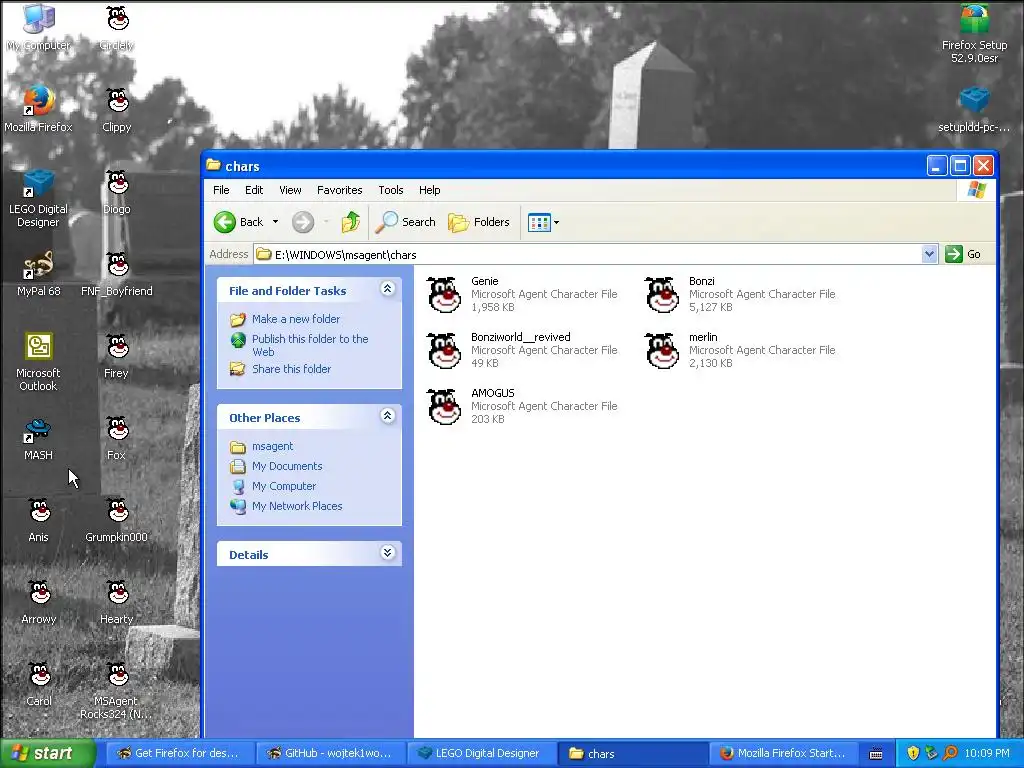
Task: Switch to Mozilla Firefox Start taskbar button
Action: [x=783, y=754]
